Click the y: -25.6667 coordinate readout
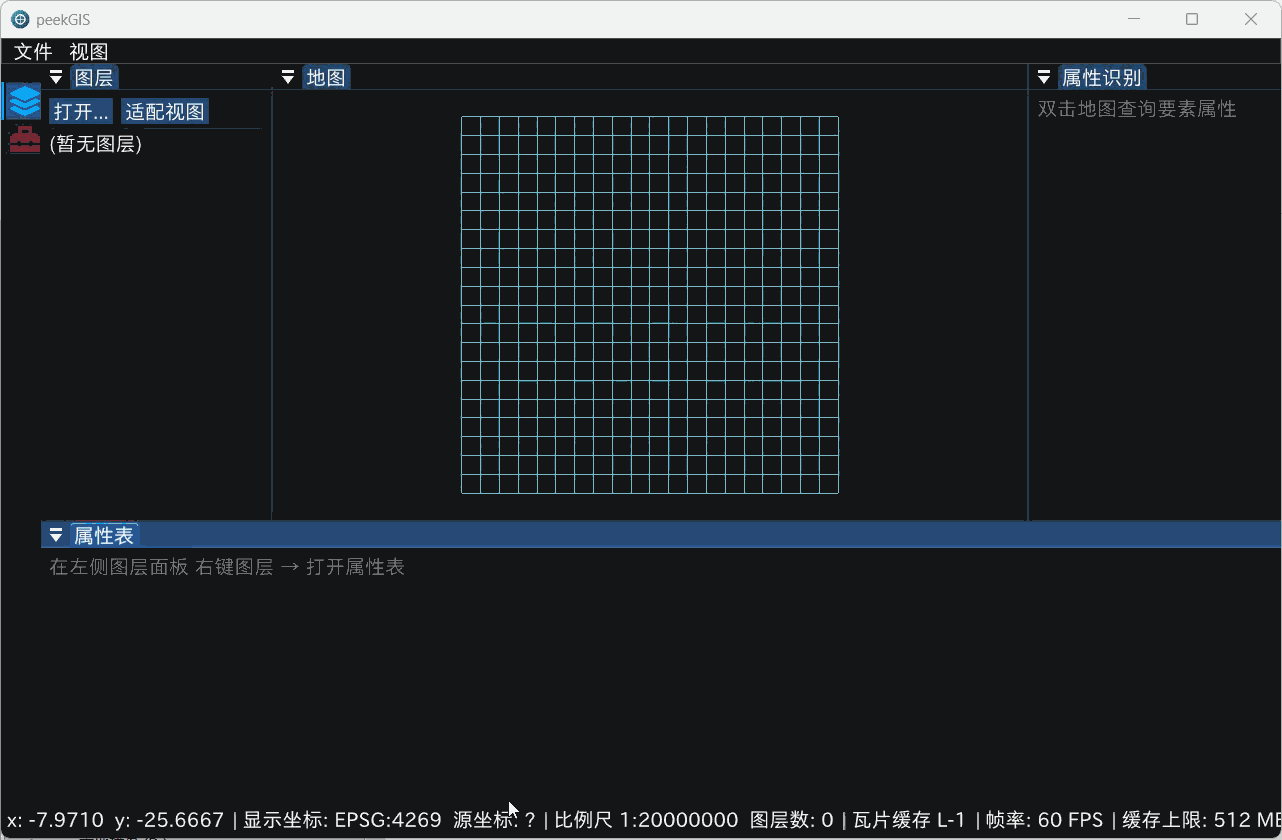 click(x=170, y=820)
